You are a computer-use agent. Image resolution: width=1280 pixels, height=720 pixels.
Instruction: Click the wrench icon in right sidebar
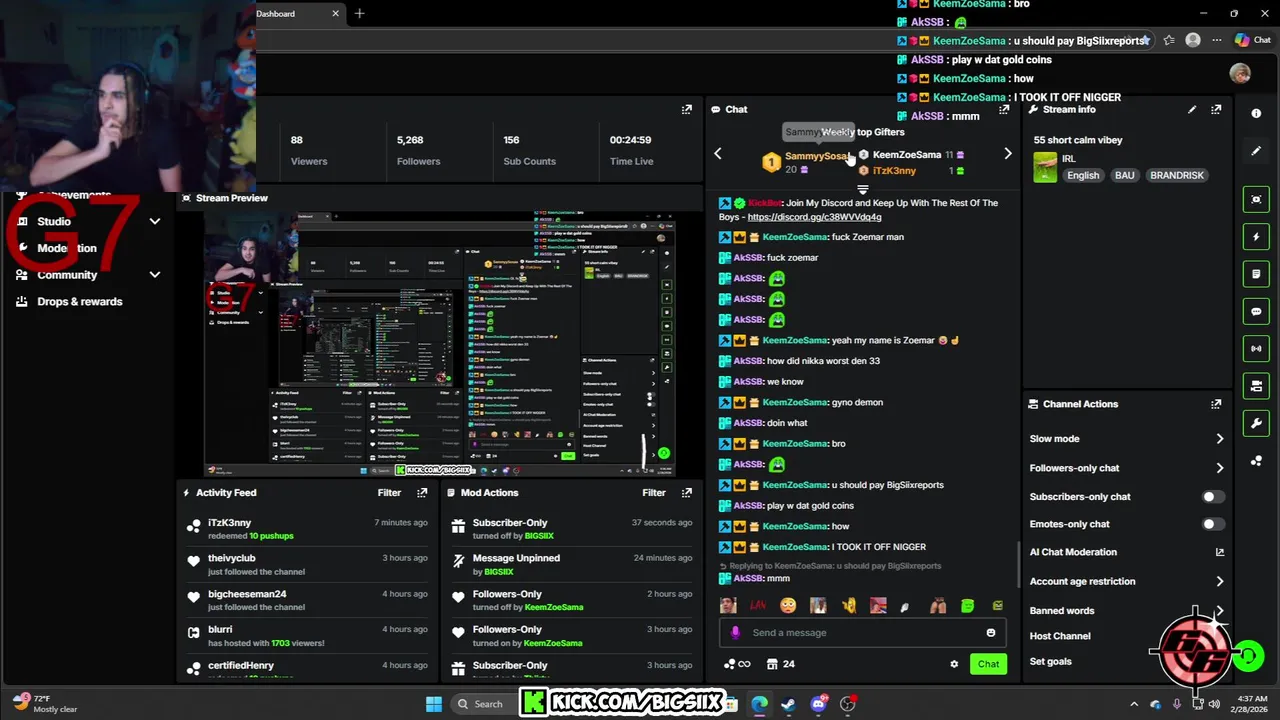tap(1257, 424)
